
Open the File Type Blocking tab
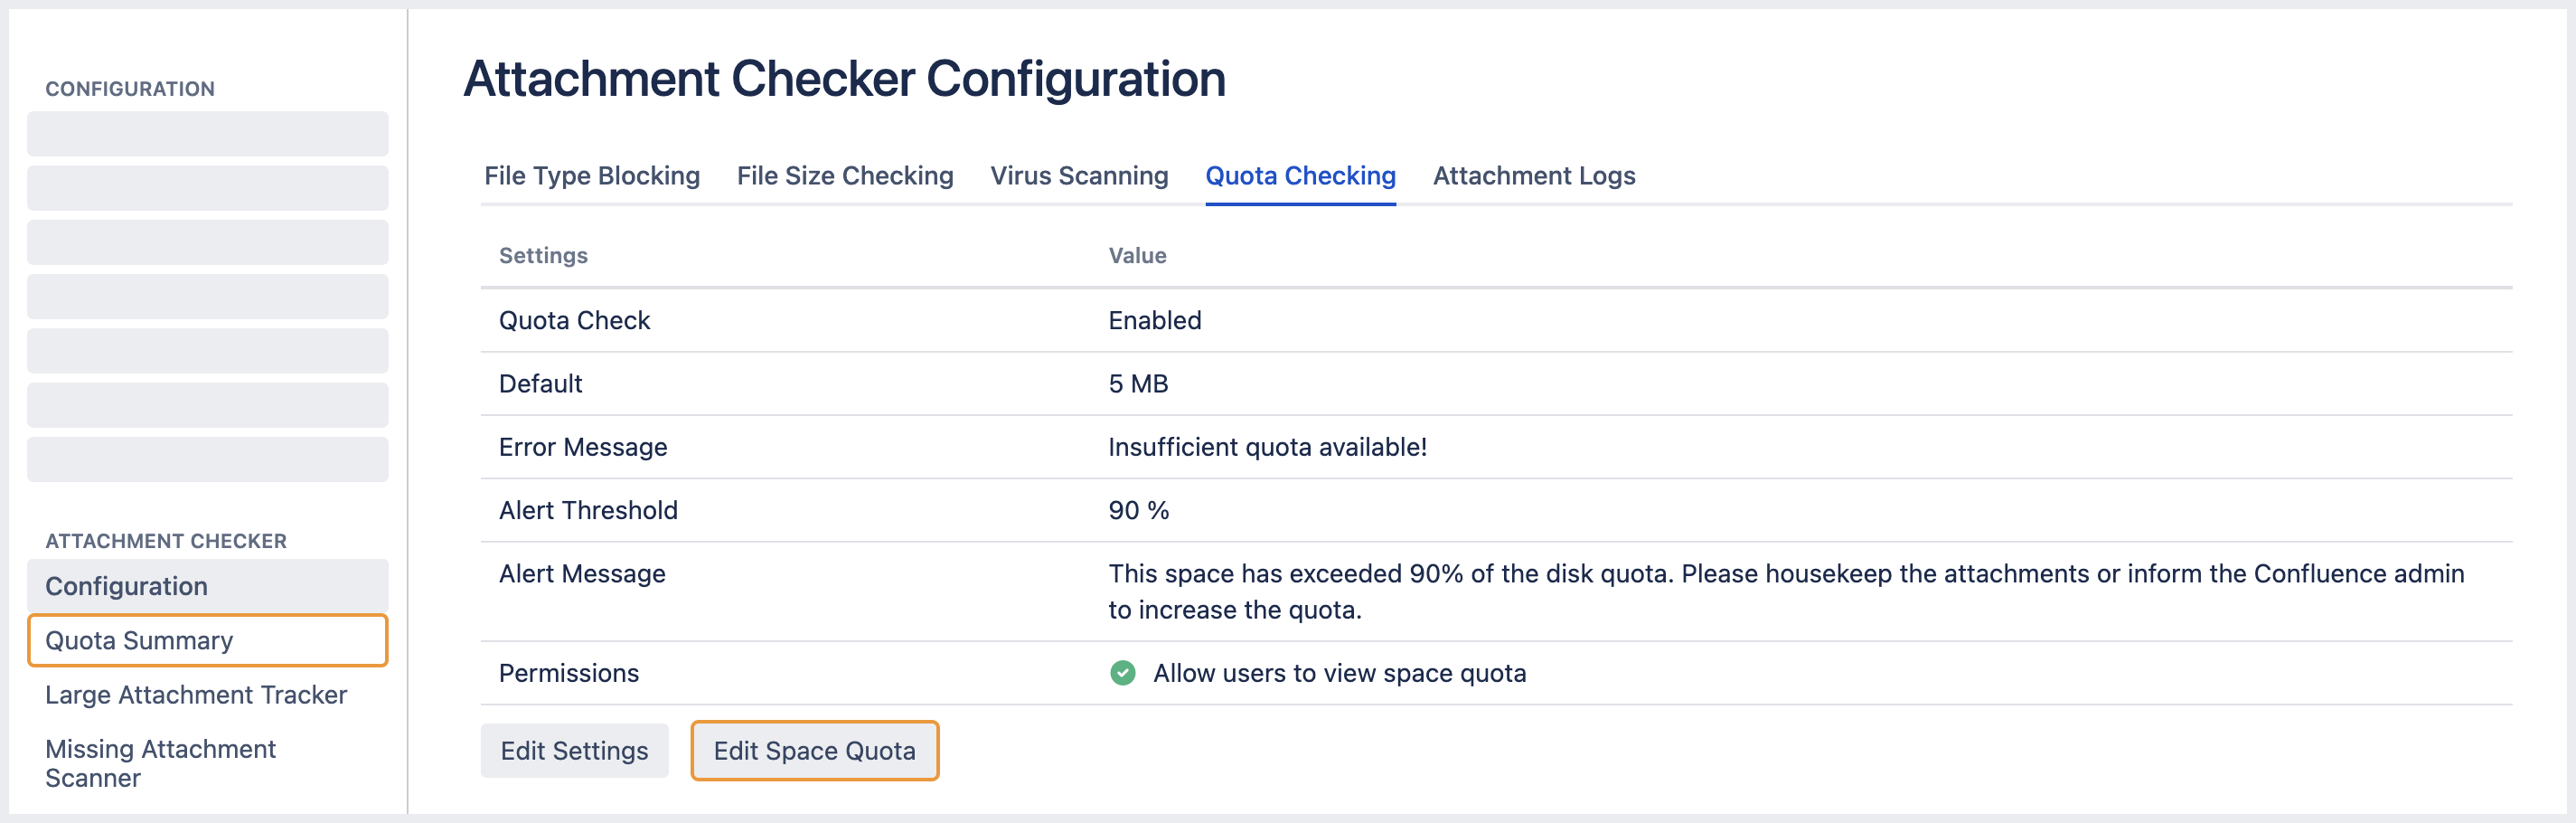[591, 175]
